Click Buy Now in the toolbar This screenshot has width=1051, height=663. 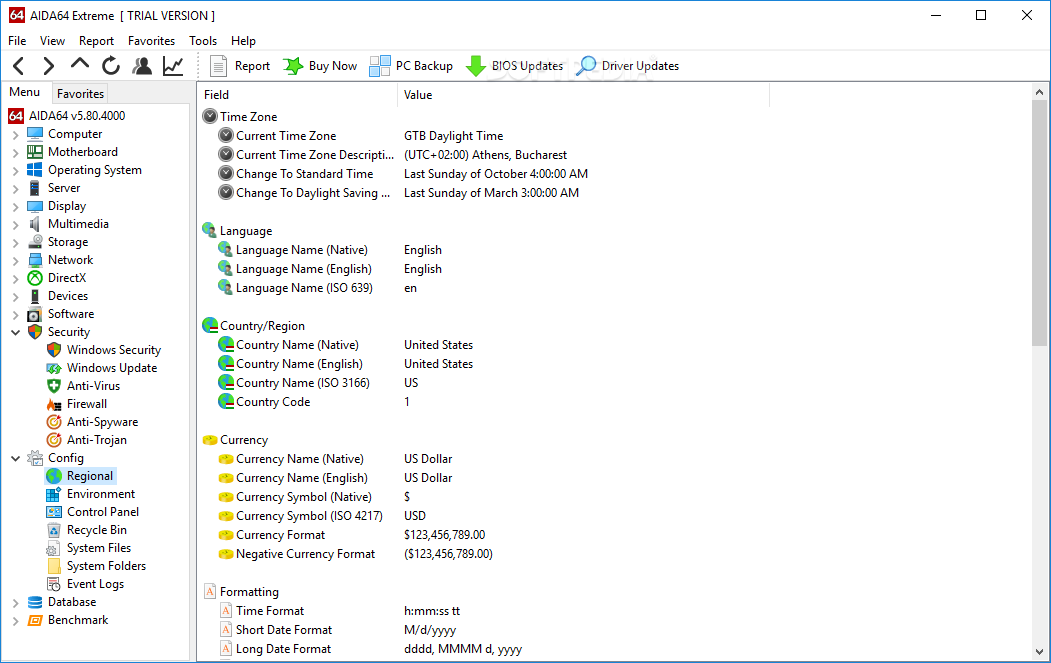(320, 66)
